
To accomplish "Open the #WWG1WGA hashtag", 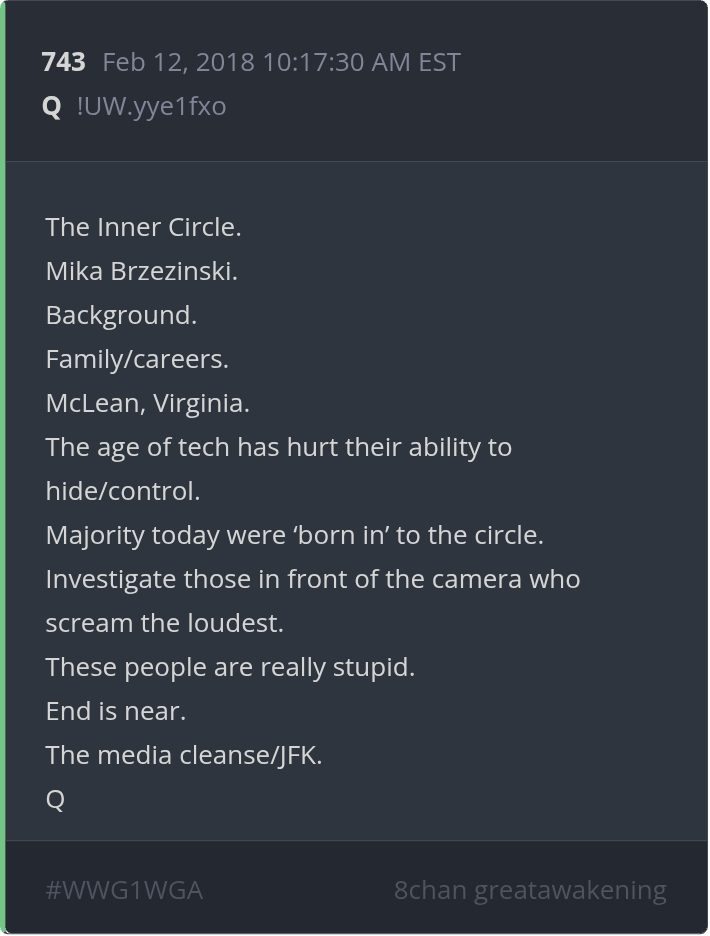I will tap(124, 890).
